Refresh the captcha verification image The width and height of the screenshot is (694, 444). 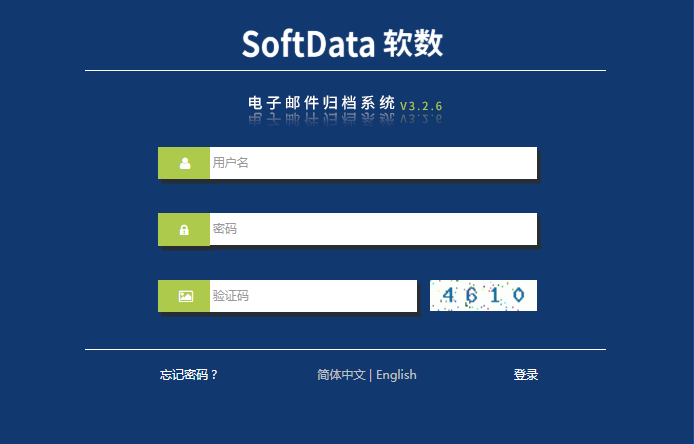483,296
